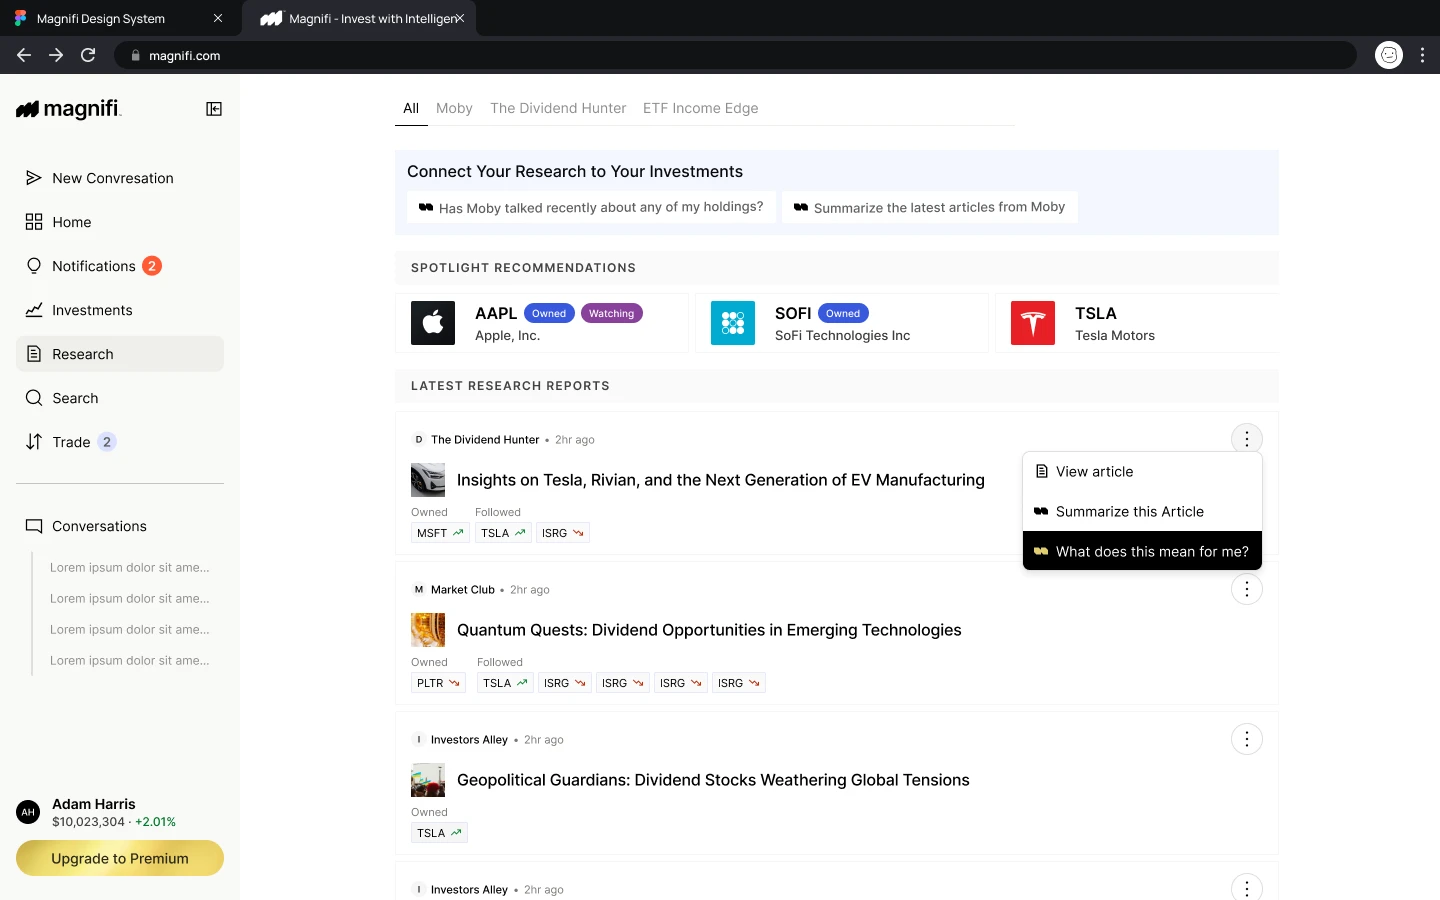
Task: Click the browser address bar
Action: click(735, 55)
